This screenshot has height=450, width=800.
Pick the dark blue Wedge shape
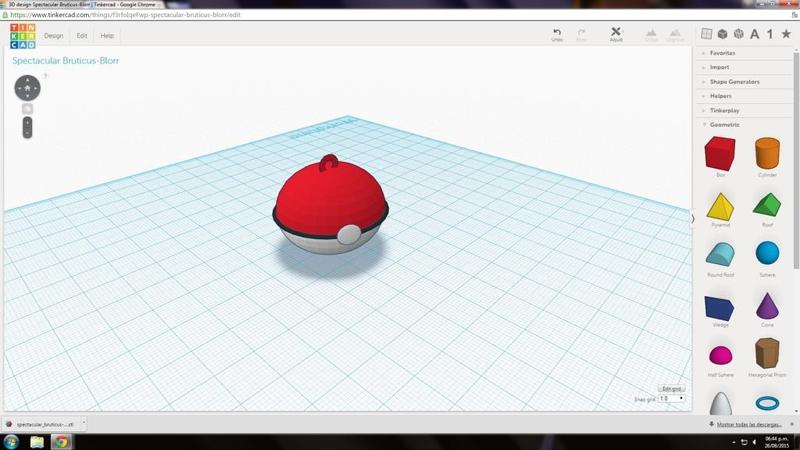(x=719, y=308)
